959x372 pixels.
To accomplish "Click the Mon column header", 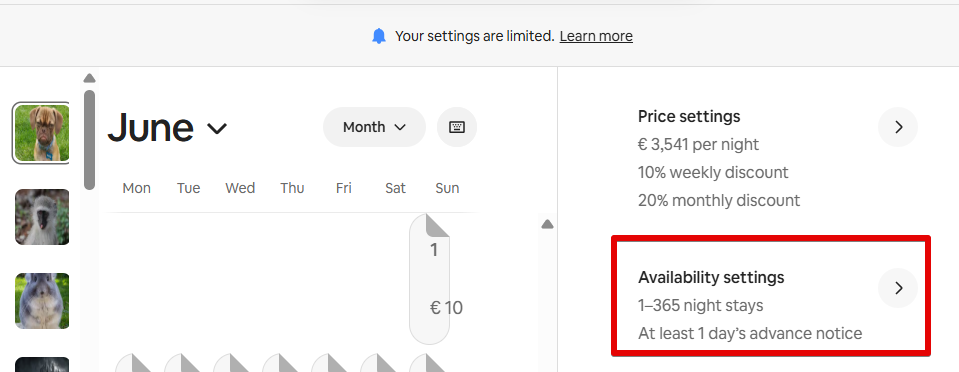I will [x=136, y=188].
